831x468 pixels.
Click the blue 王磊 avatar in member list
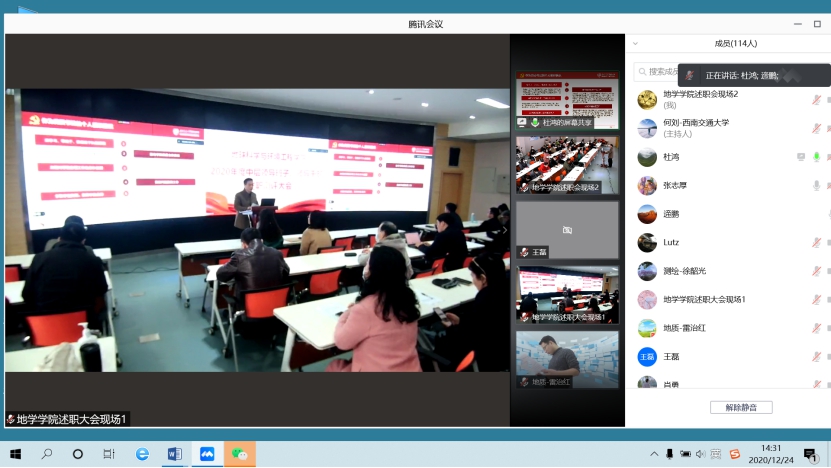[x=647, y=356]
